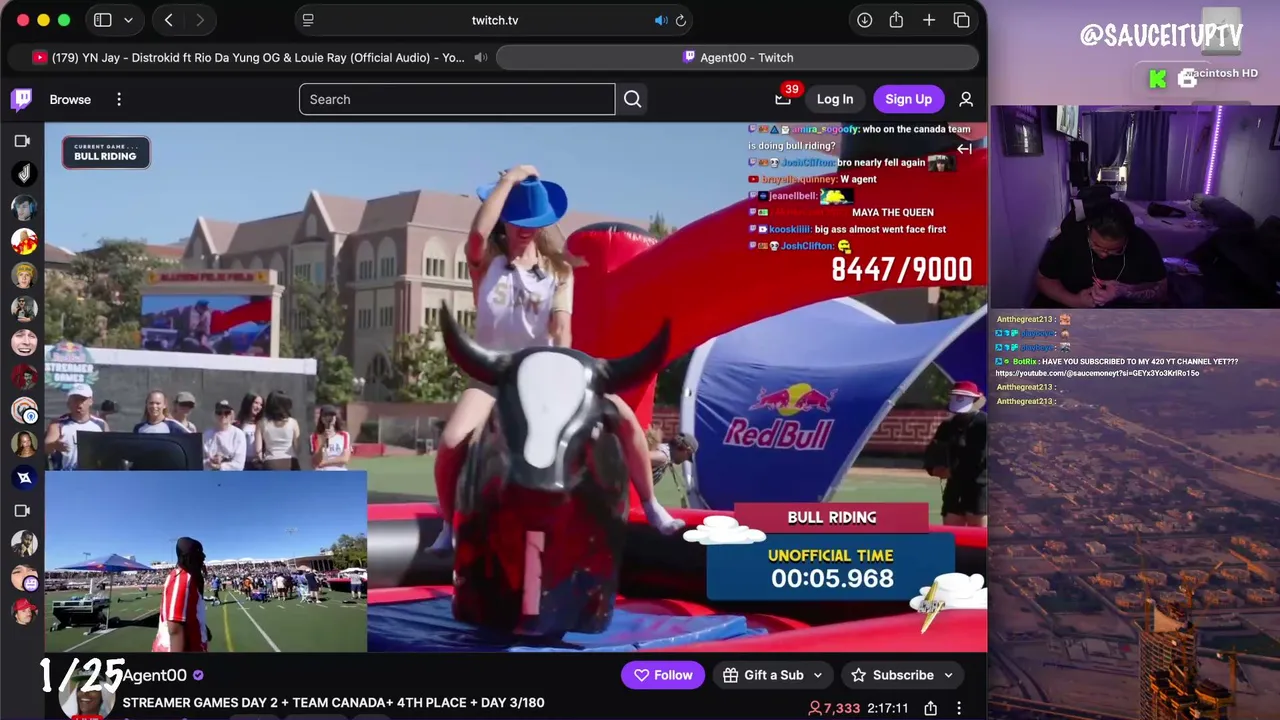Add a new Safari tab with plus icon

point(929,20)
